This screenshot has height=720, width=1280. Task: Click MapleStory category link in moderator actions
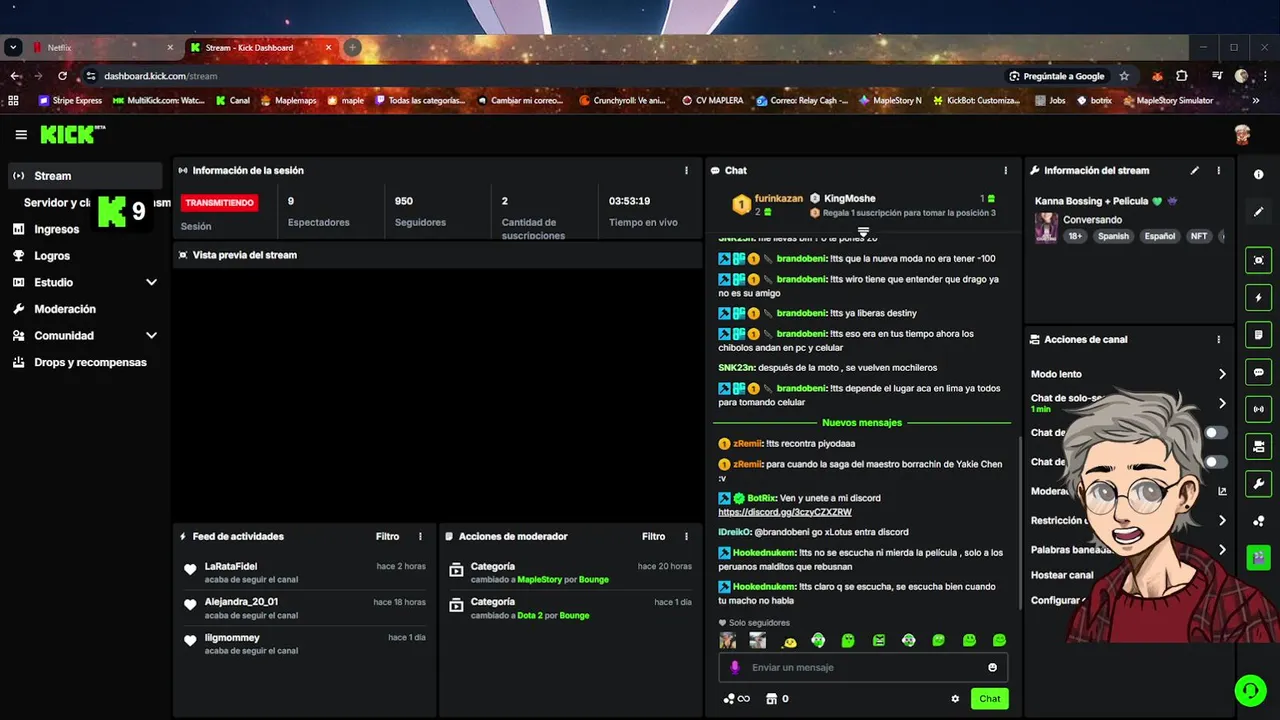point(540,580)
